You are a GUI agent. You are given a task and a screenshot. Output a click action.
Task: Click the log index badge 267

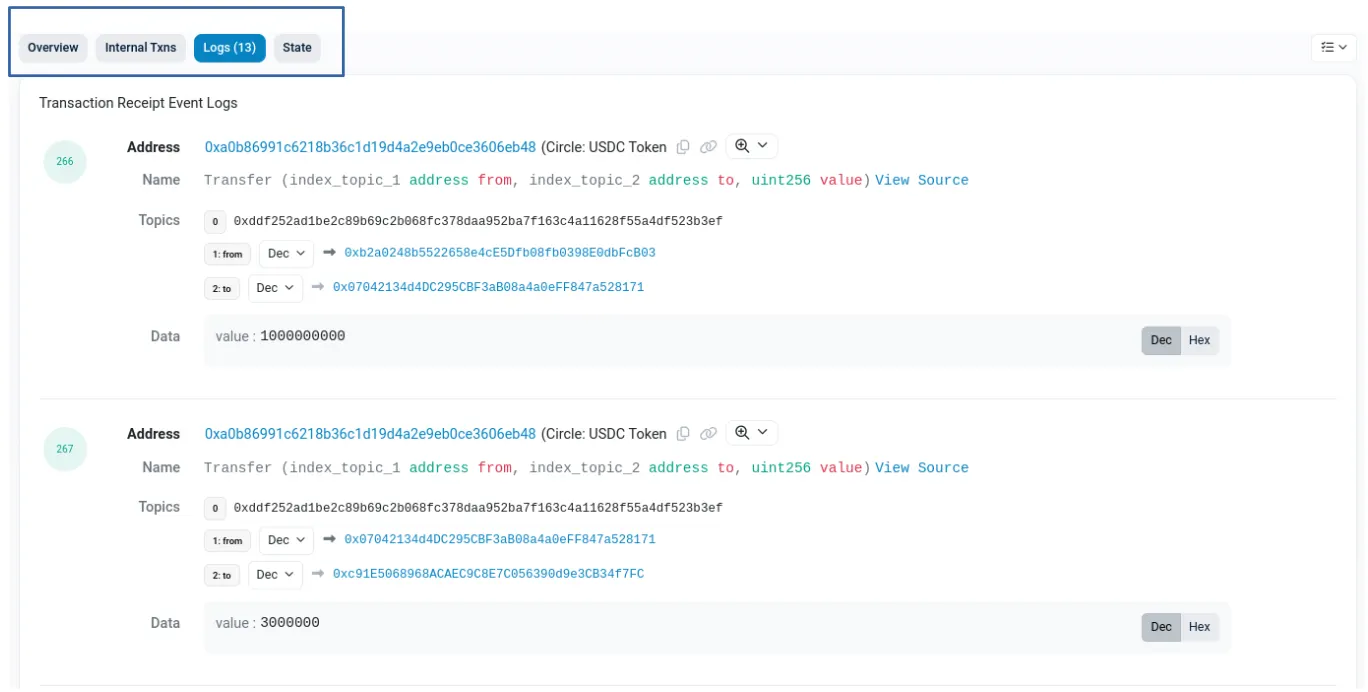(65, 449)
